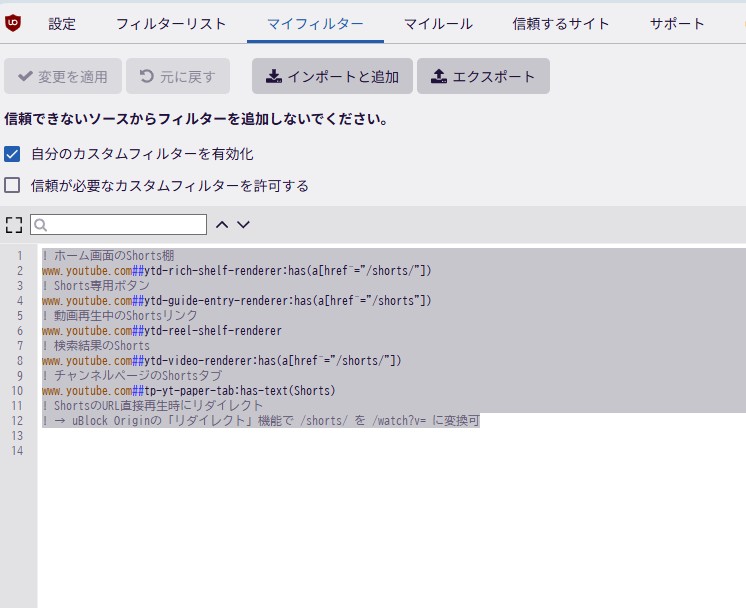Click the ytd-reel-shelf-renderer filter line
Viewport: 746px width, 608px height.
pos(162,331)
